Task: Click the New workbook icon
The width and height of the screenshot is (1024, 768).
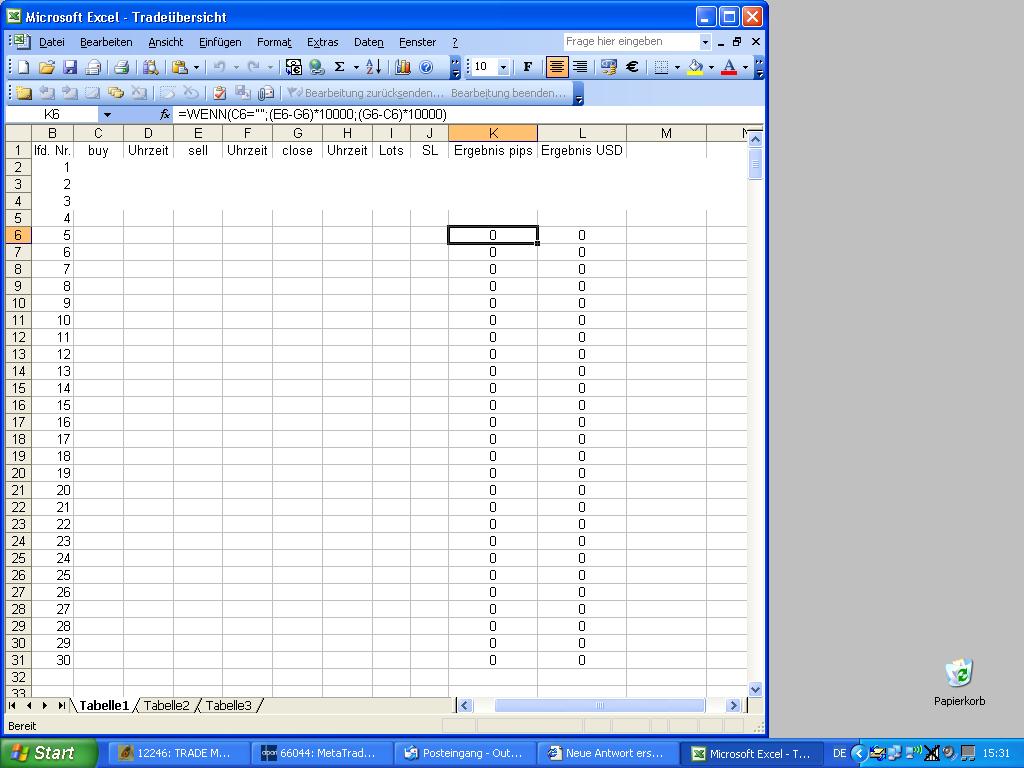Action: point(24,67)
